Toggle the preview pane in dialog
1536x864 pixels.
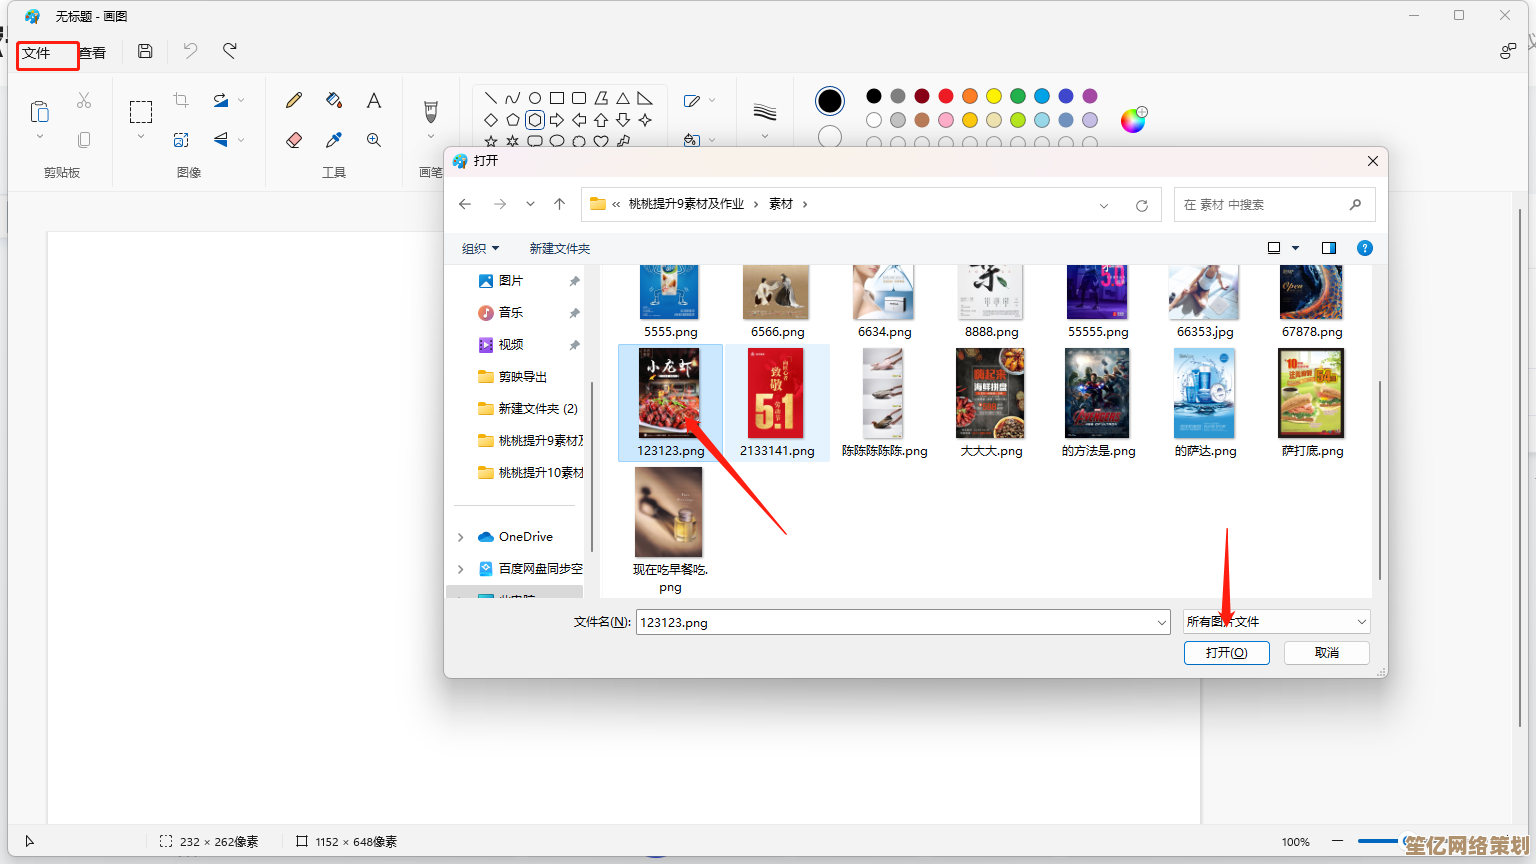1329,248
